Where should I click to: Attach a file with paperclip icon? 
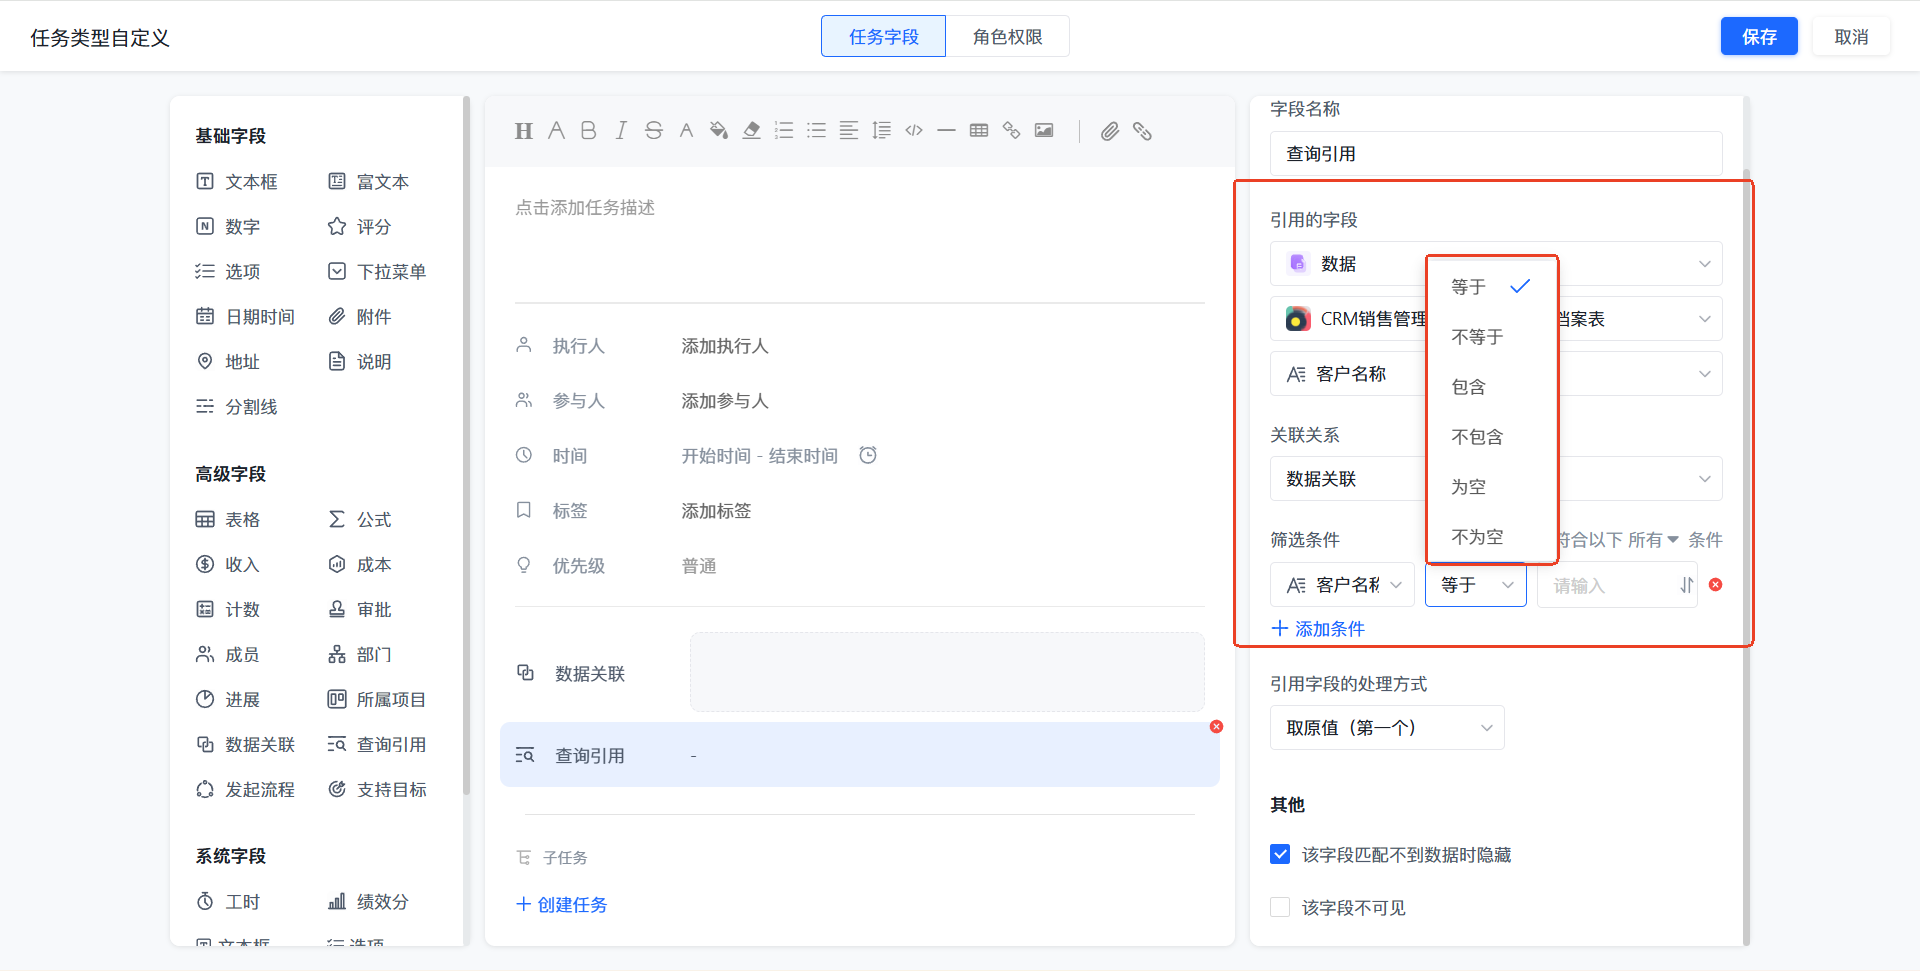[1110, 131]
